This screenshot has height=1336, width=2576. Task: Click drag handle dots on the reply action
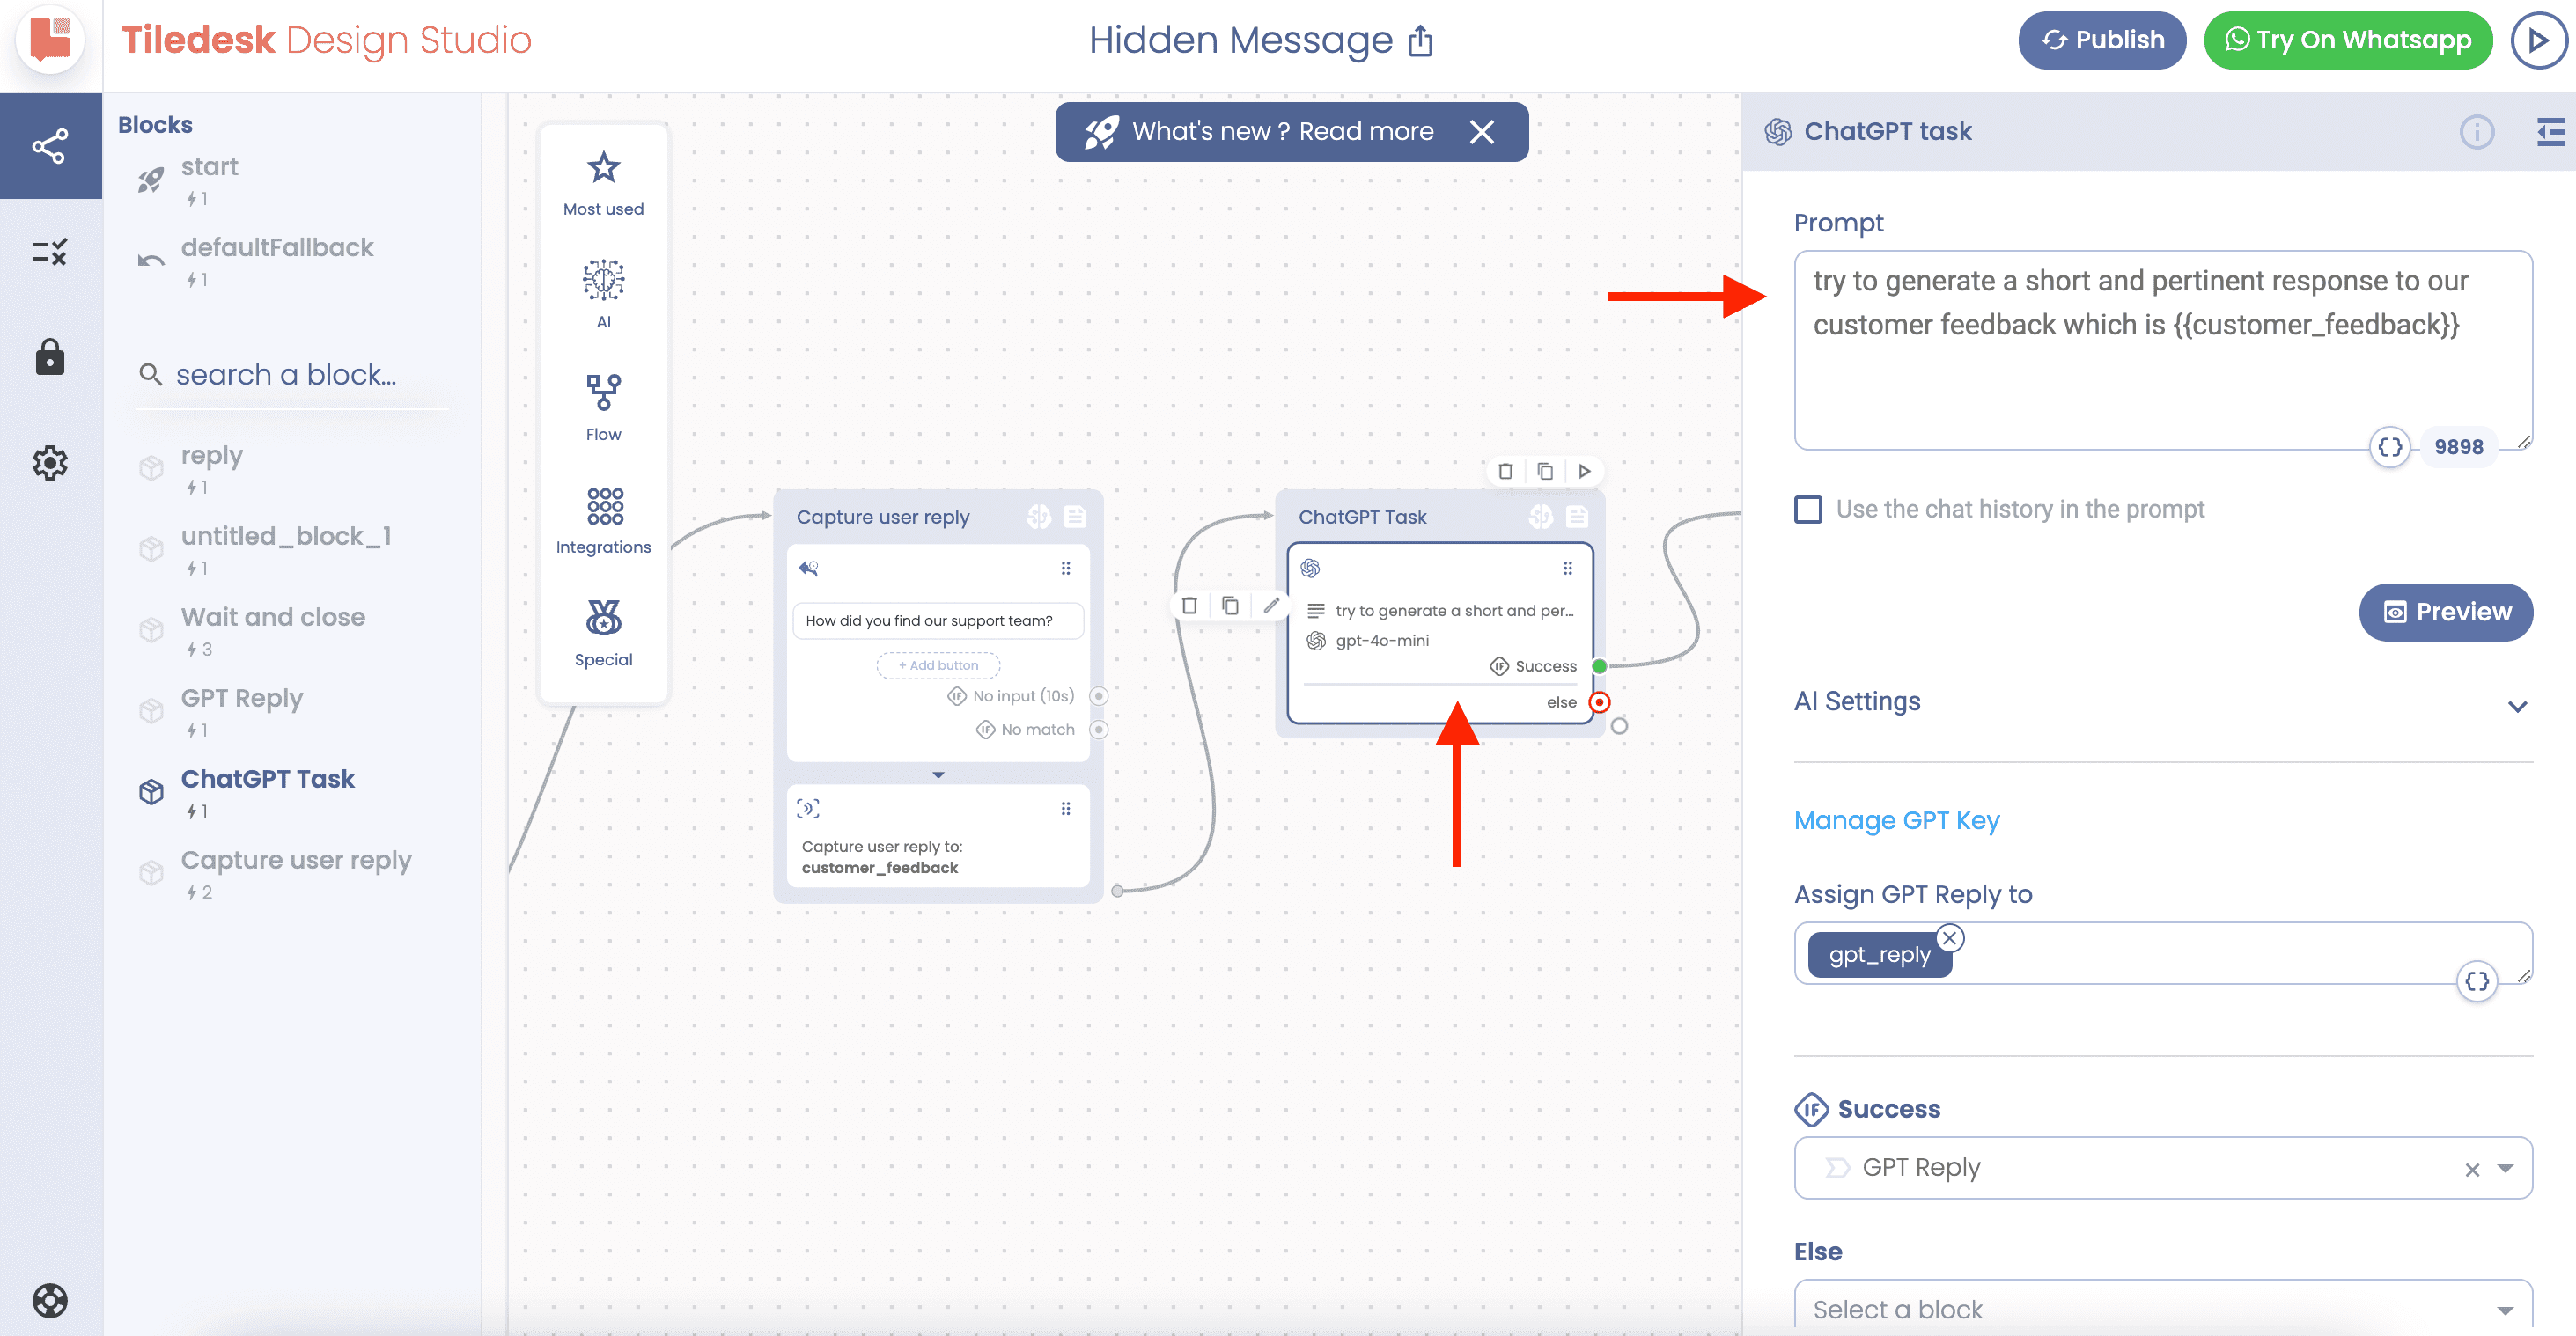[1065, 568]
